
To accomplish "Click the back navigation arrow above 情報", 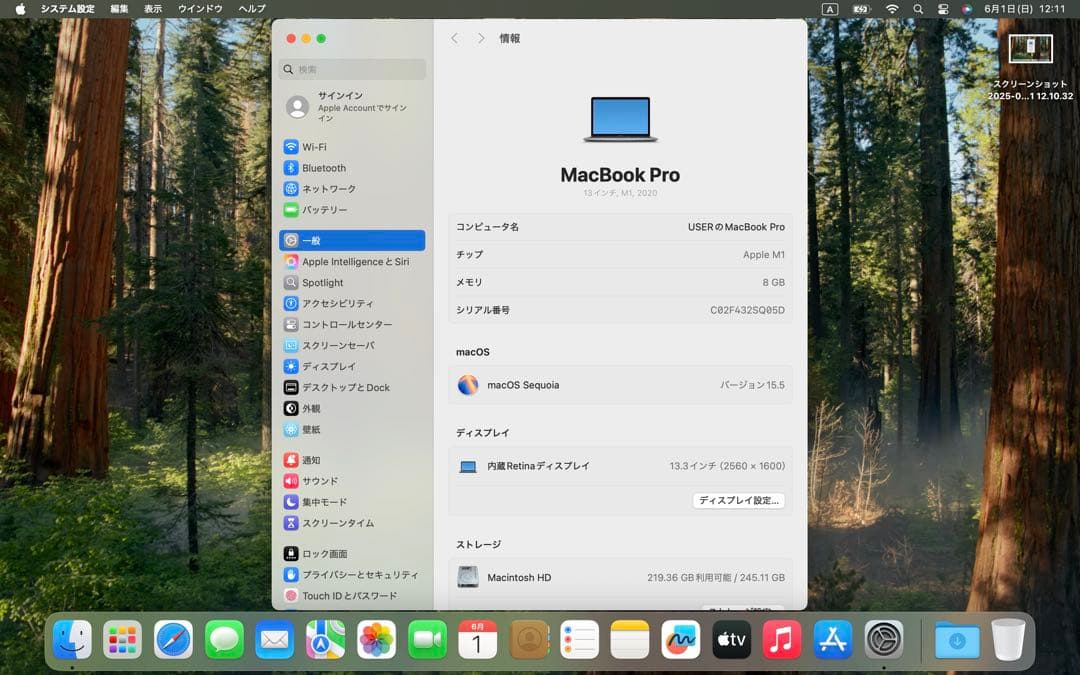I will [x=454, y=38].
